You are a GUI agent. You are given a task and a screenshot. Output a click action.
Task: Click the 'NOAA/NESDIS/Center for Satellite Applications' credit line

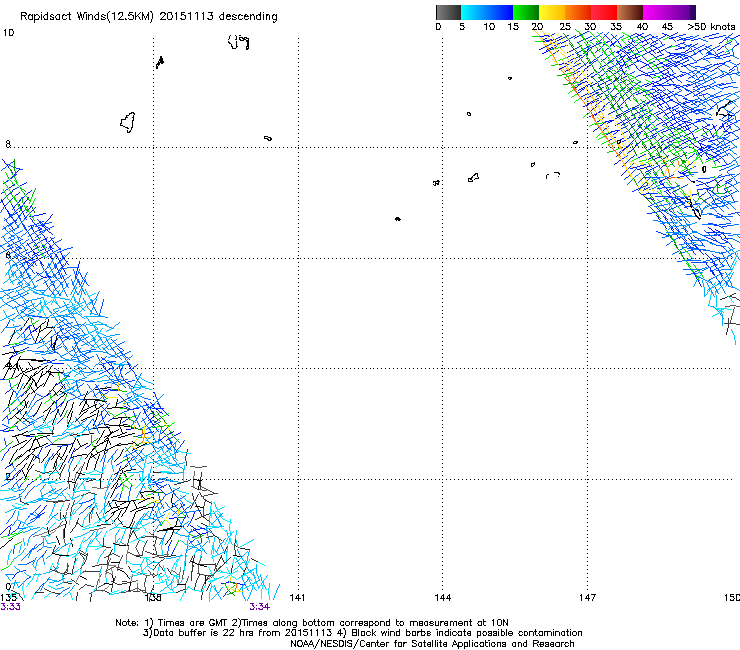[432, 643]
